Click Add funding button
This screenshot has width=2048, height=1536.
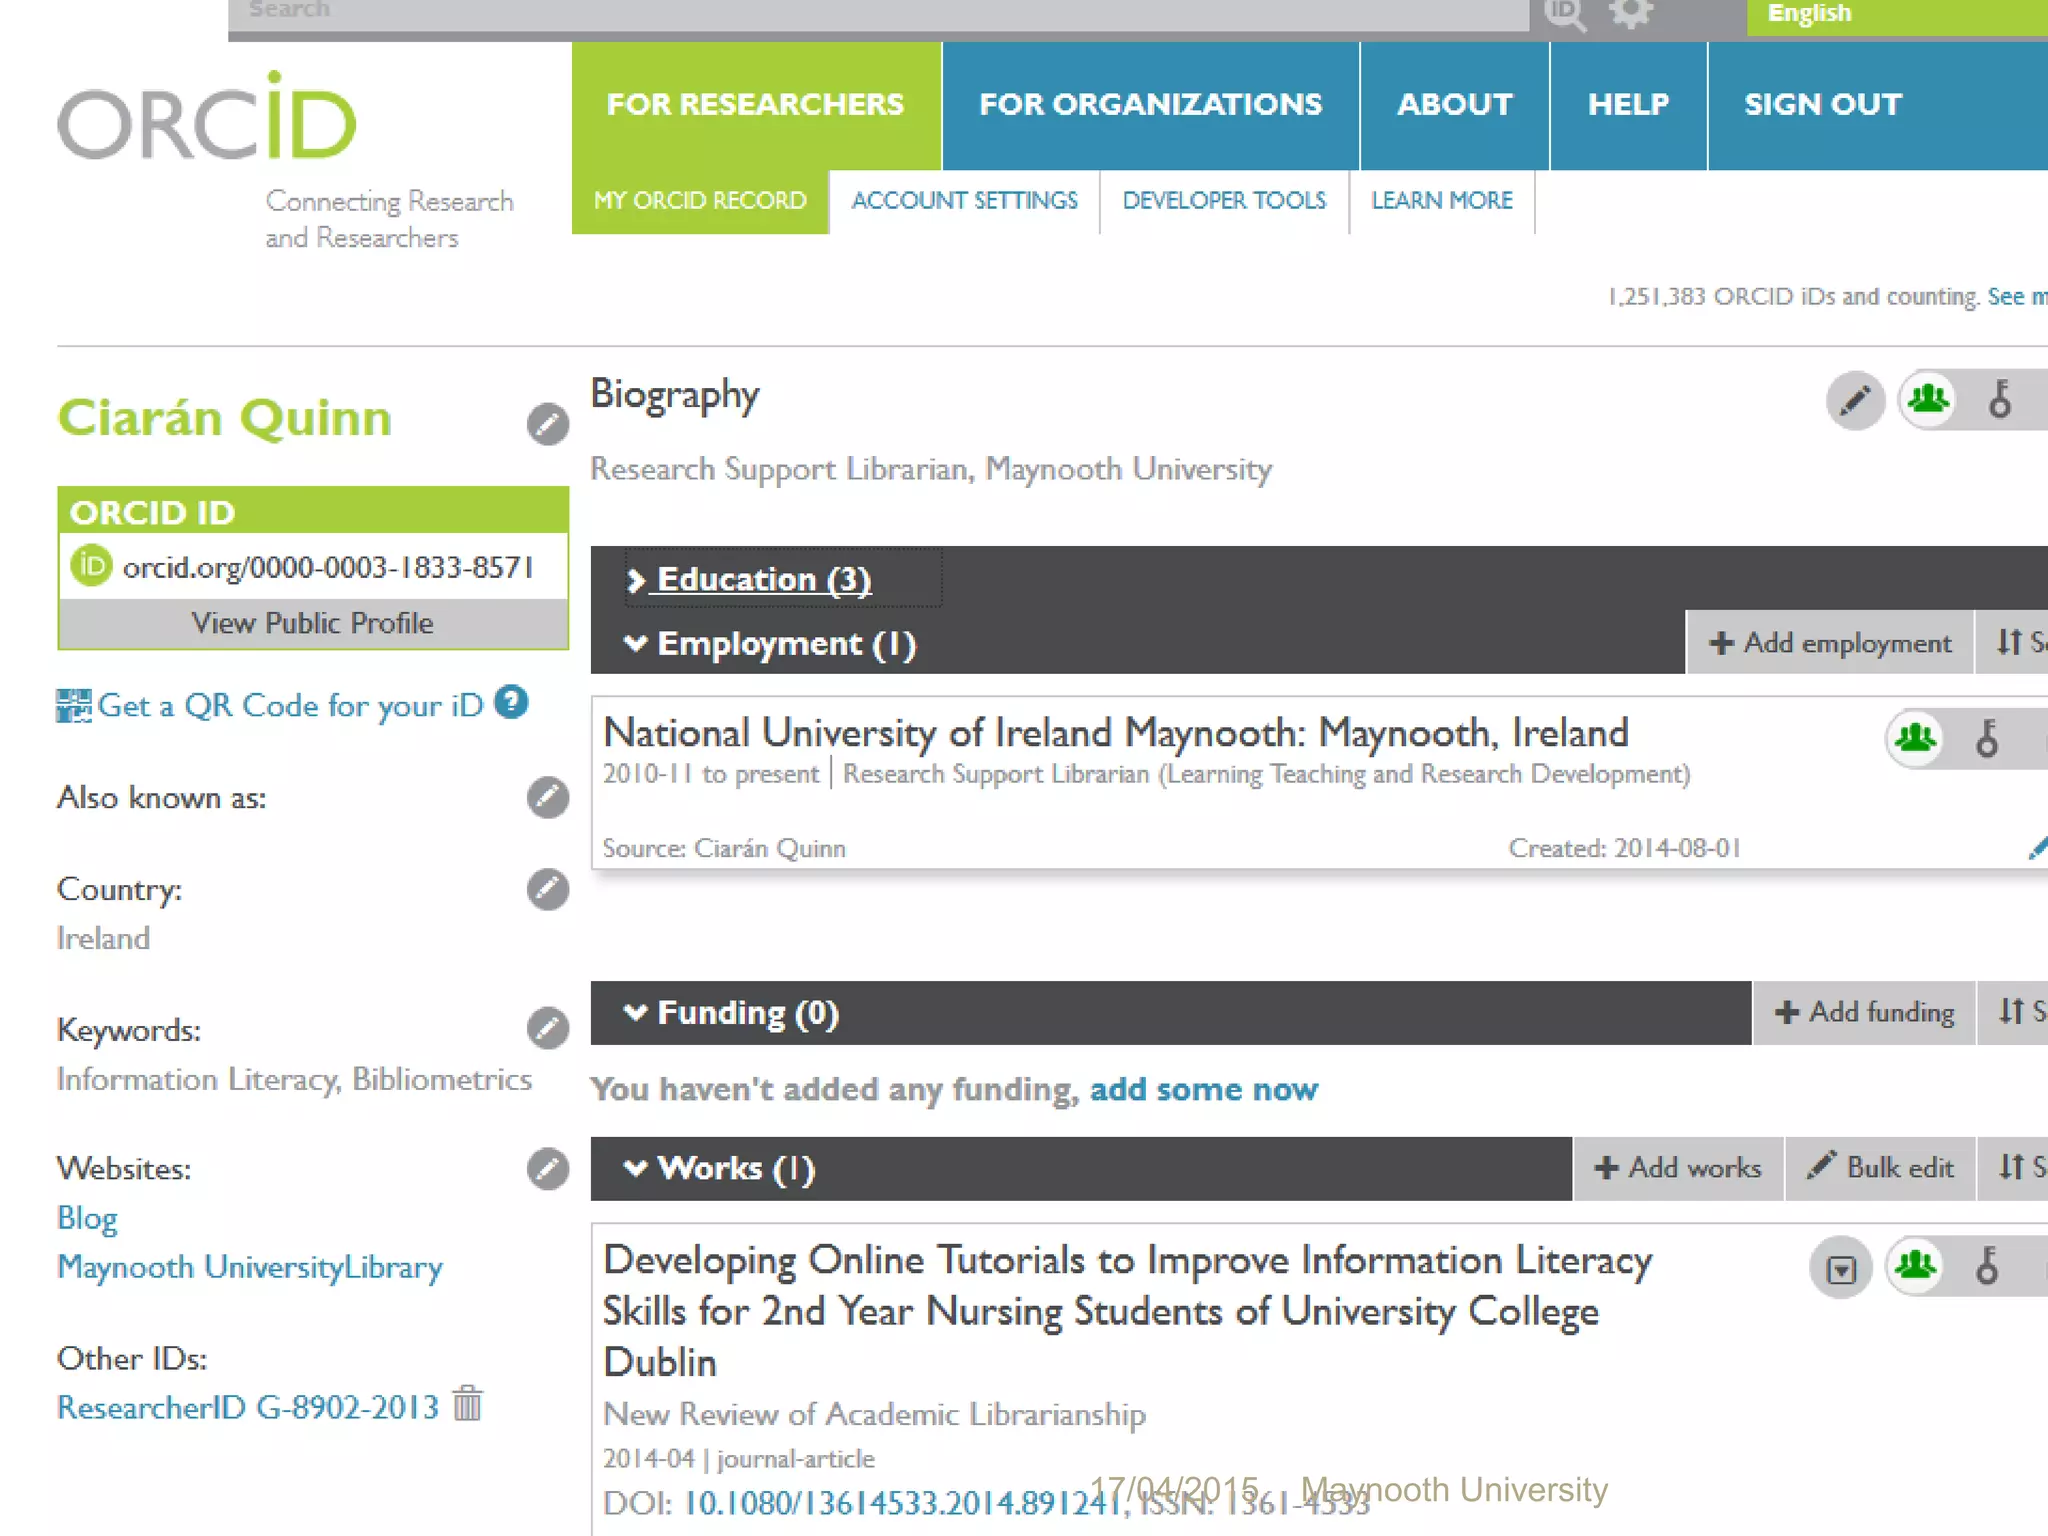click(x=1865, y=1012)
